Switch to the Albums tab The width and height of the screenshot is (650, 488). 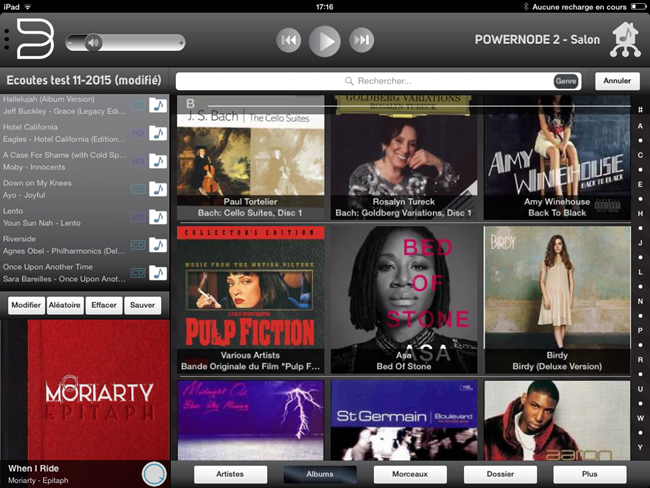tap(320, 474)
